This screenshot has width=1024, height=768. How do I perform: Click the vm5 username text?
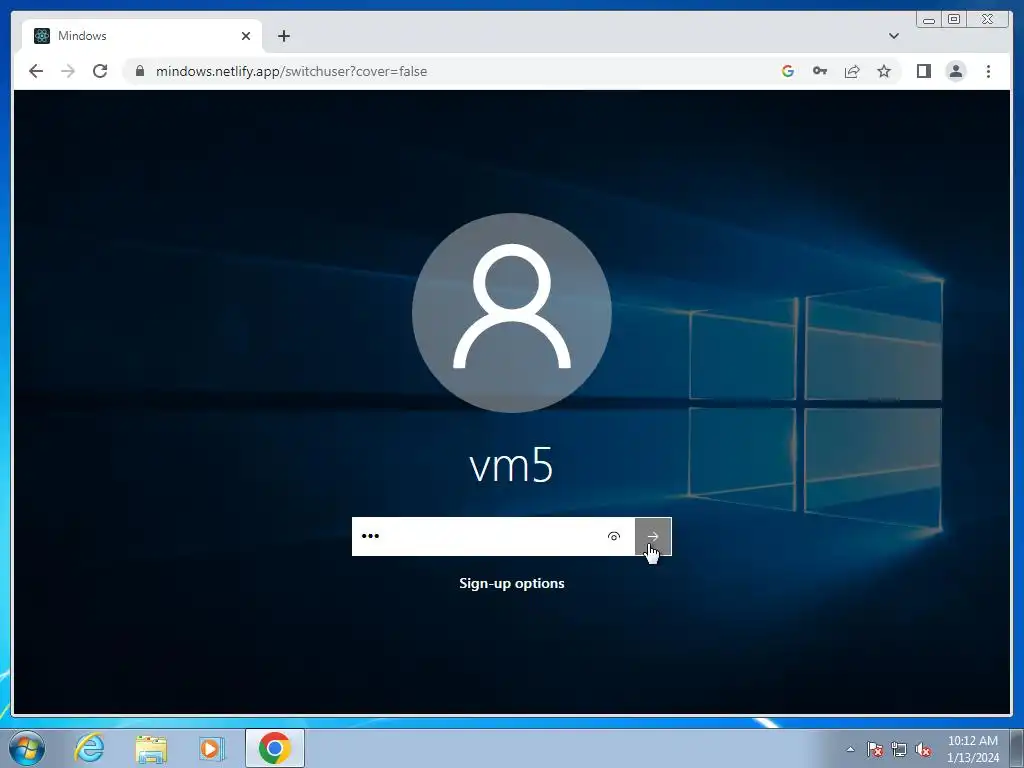(511, 466)
